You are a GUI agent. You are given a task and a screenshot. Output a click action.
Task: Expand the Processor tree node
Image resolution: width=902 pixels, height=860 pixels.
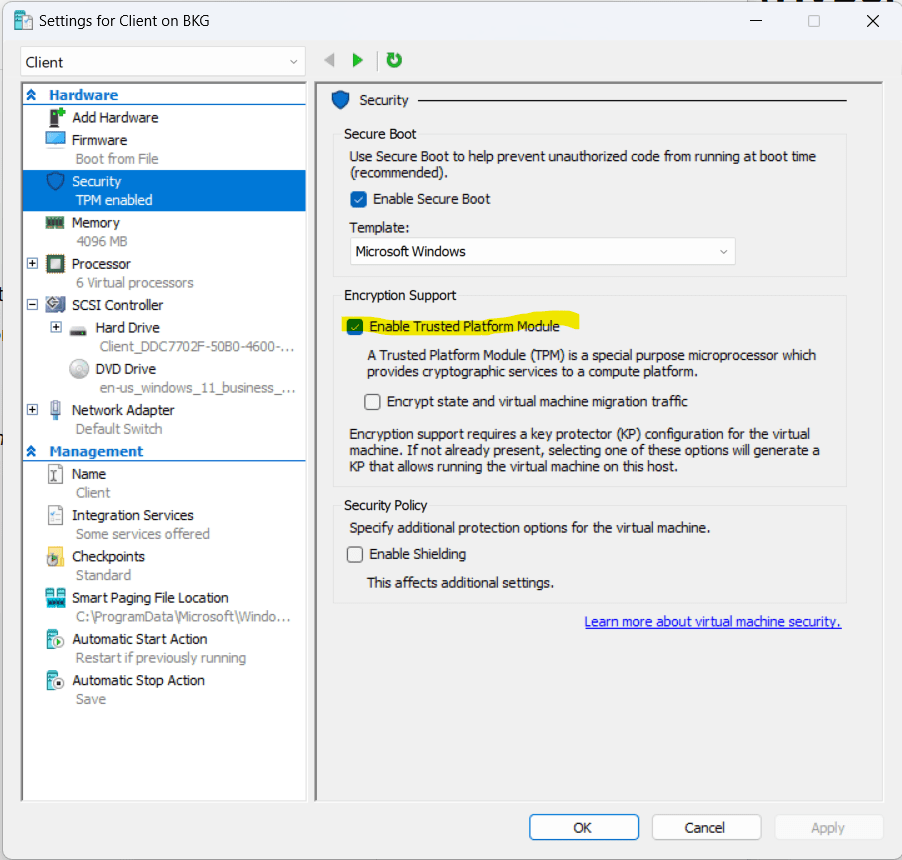32,264
